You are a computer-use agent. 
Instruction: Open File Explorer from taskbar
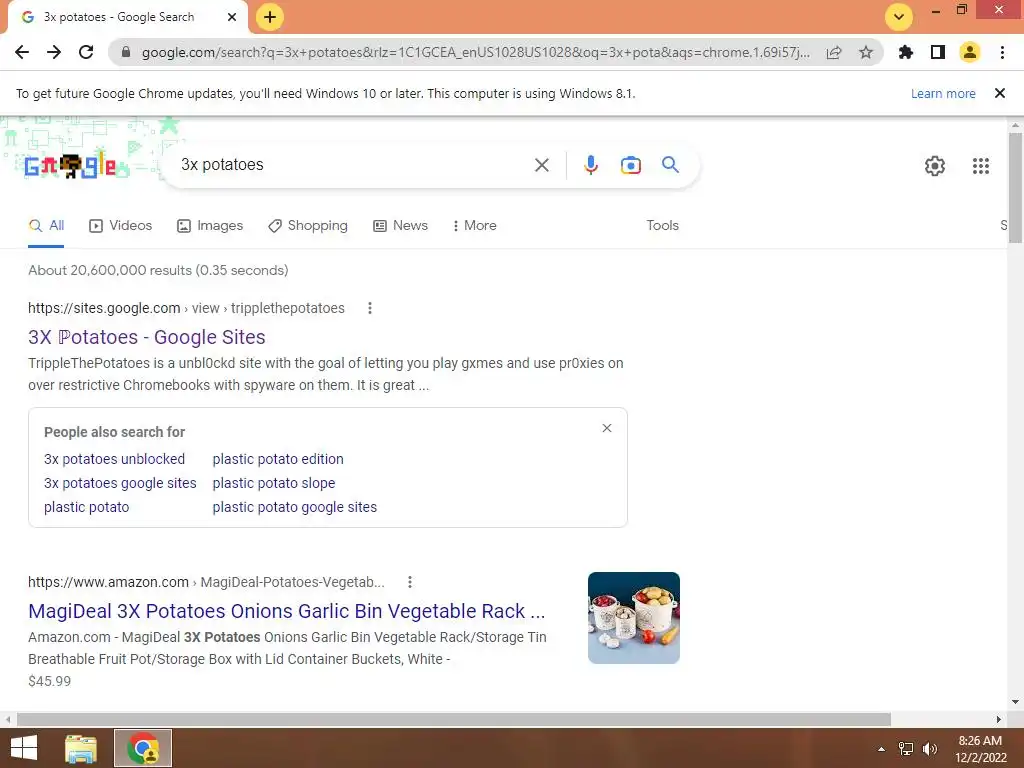[81, 748]
